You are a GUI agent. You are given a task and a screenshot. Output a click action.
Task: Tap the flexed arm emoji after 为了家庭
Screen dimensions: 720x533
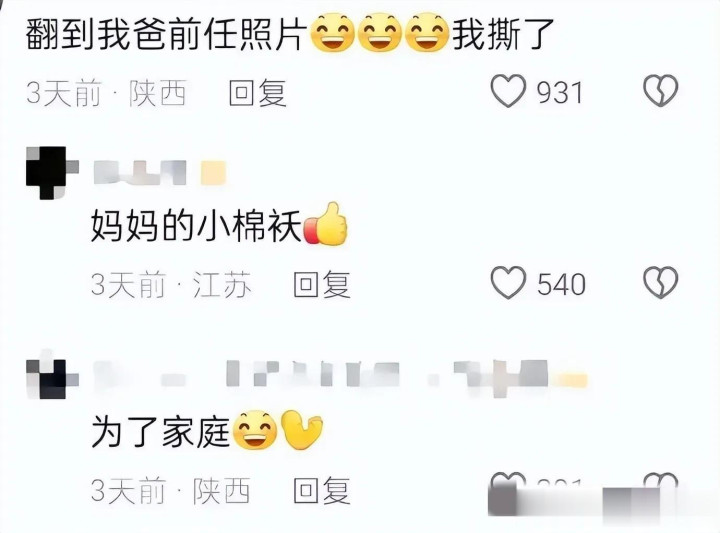click(x=302, y=430)
